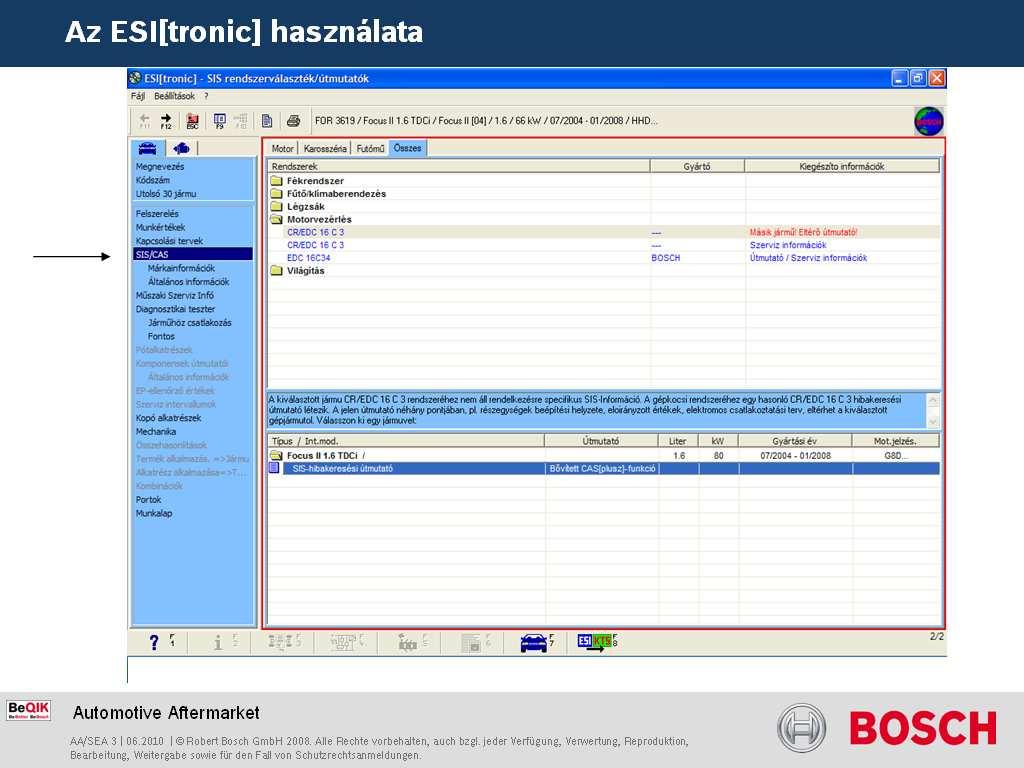1024x768 pixels.
Task: Click the Rendszerek column header
Action: point(458,167)
